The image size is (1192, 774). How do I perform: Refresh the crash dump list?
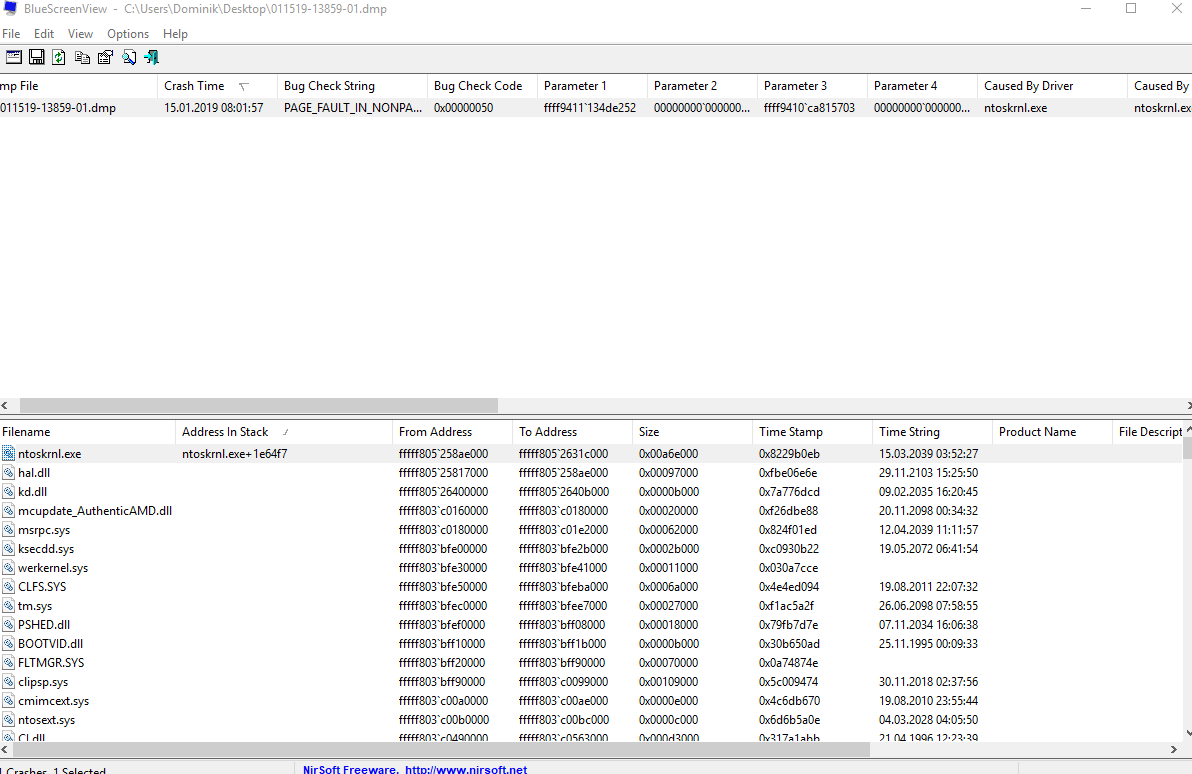pos(59,57)
